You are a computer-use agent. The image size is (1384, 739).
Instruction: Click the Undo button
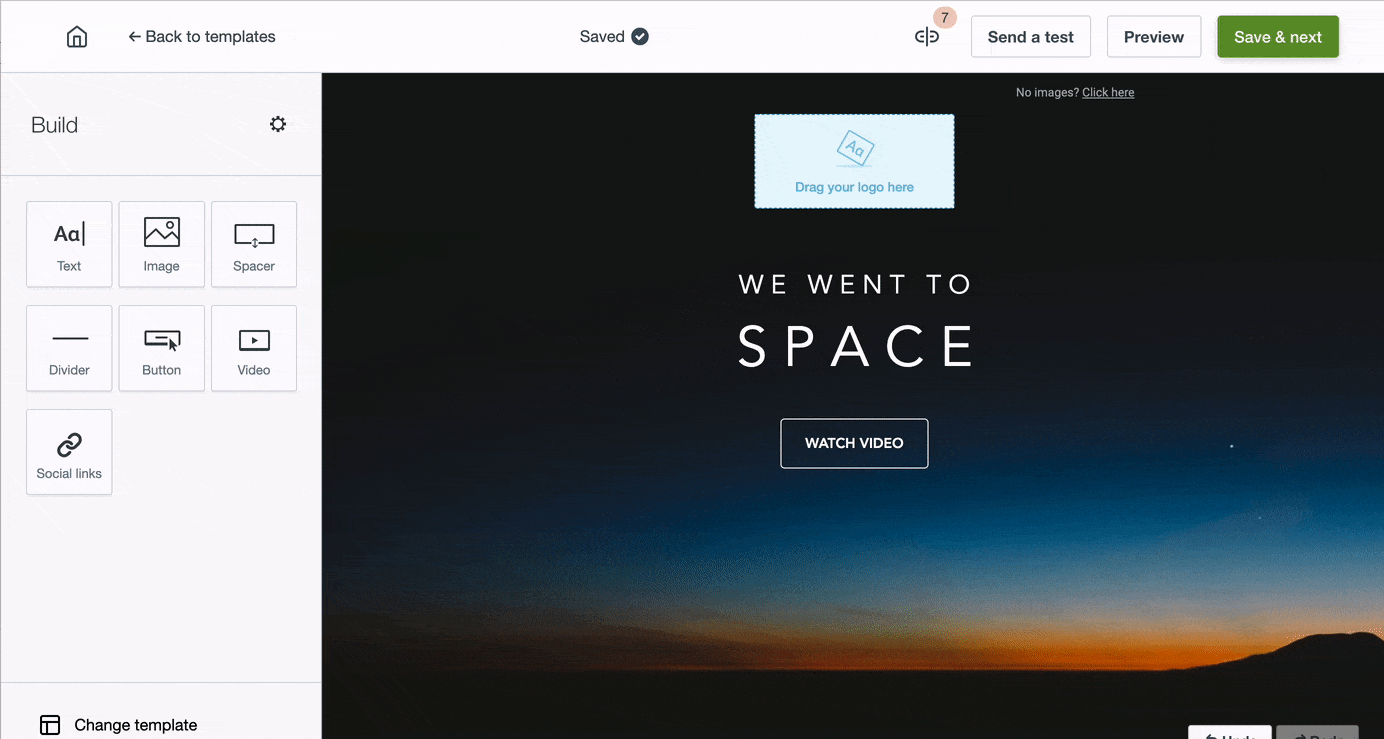(x=1229, y=733)
